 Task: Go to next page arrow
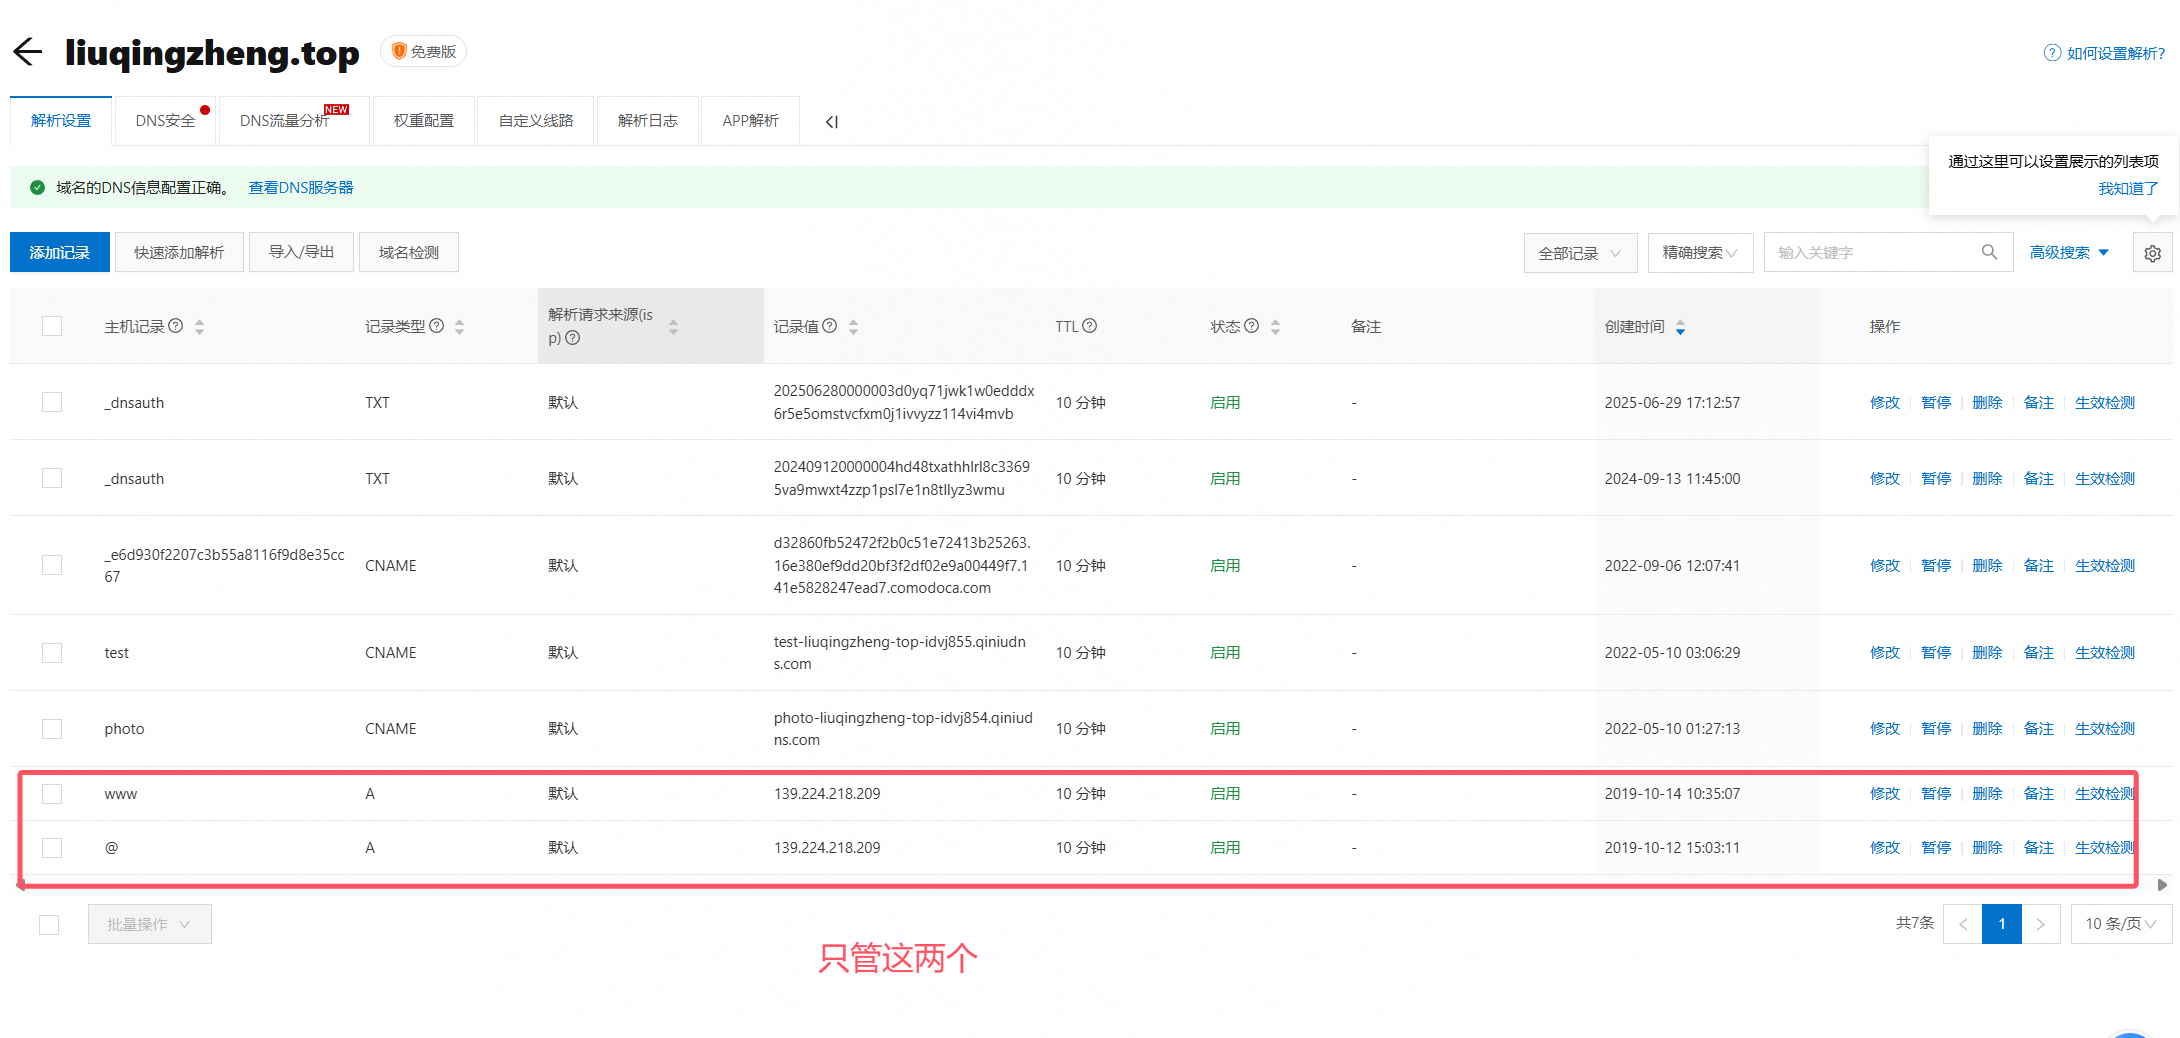[x=2041, y=924]
